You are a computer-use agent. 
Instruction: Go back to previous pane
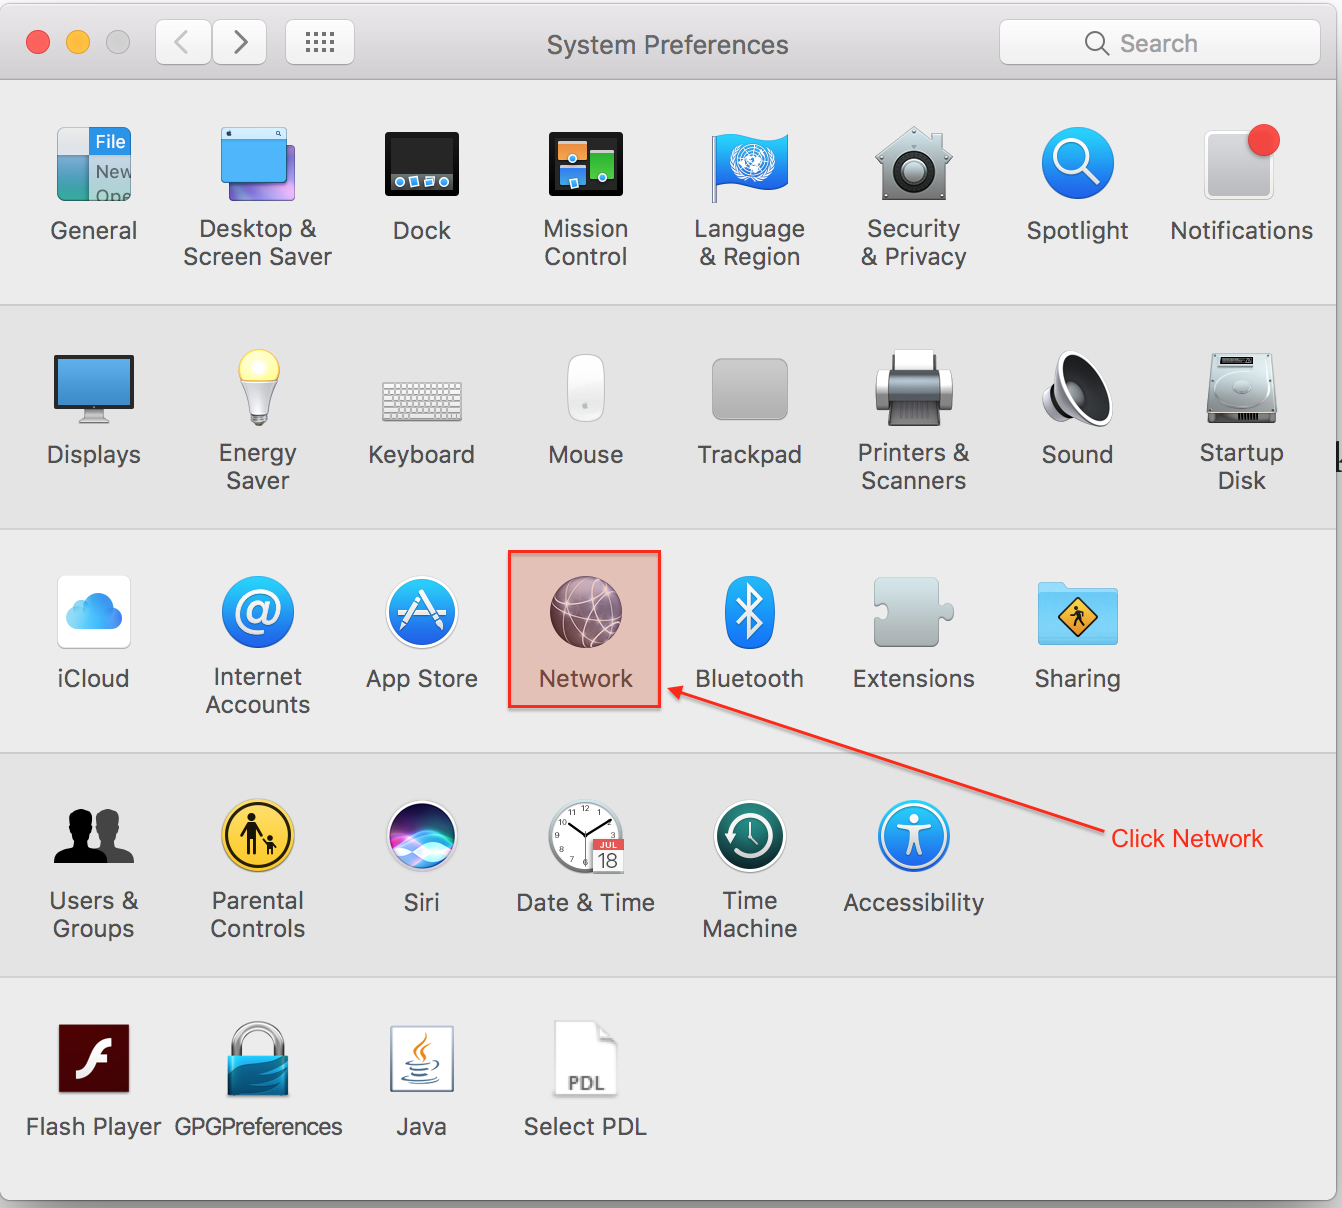tap(182, 42)
